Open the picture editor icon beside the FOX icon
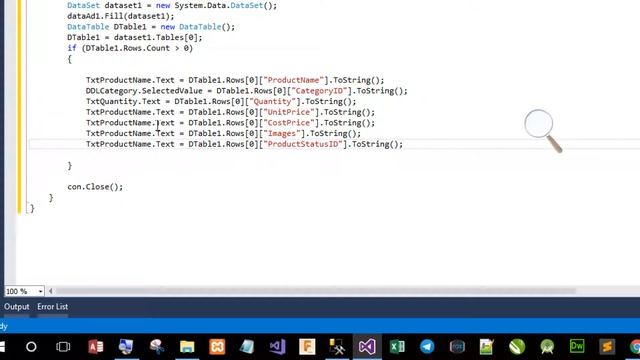Viewport: 640px width, 360px height. click(487, 347)
